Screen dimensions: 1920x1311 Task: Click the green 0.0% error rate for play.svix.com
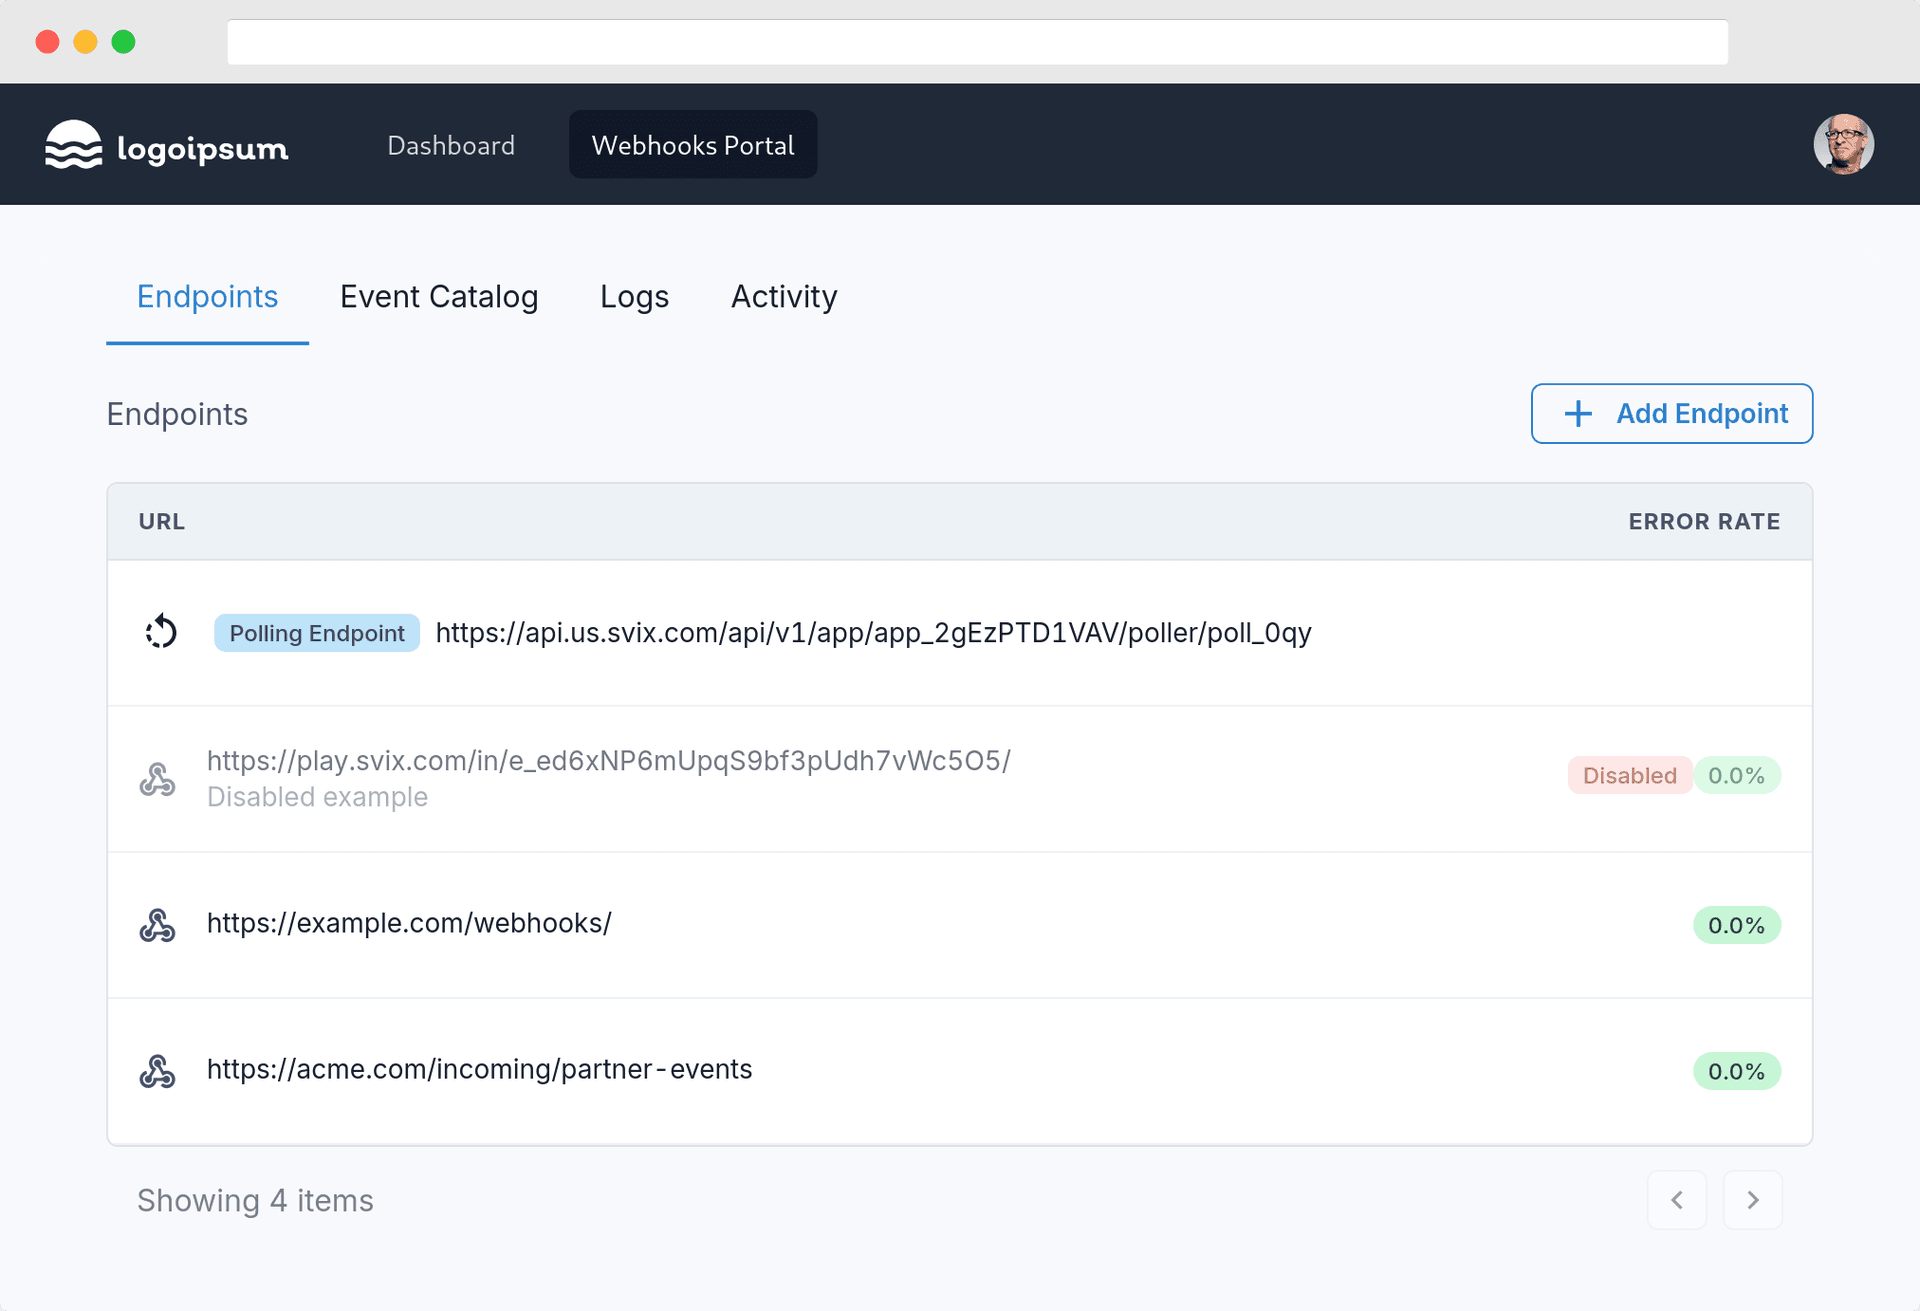[x=1738, y=775]
